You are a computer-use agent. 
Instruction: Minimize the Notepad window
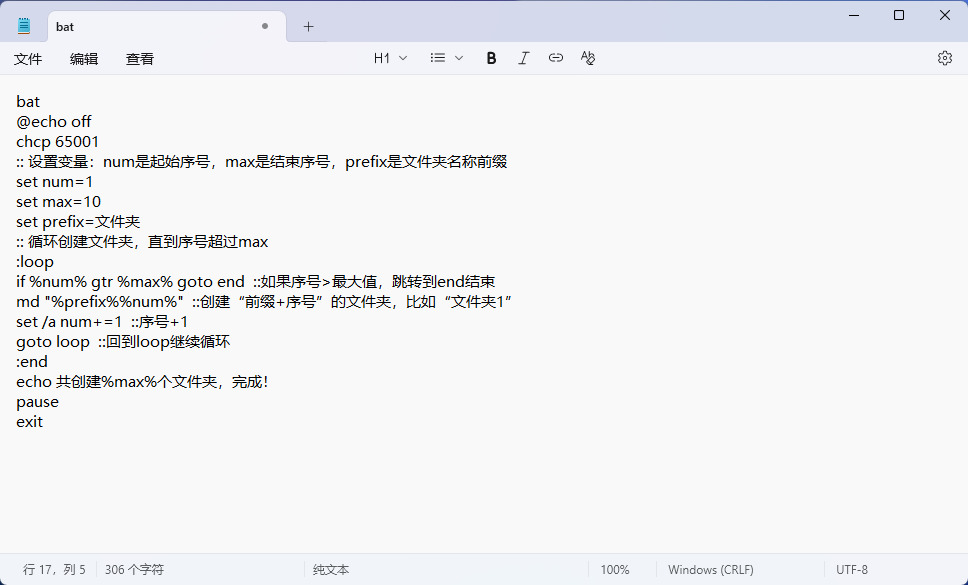point(854,15)
